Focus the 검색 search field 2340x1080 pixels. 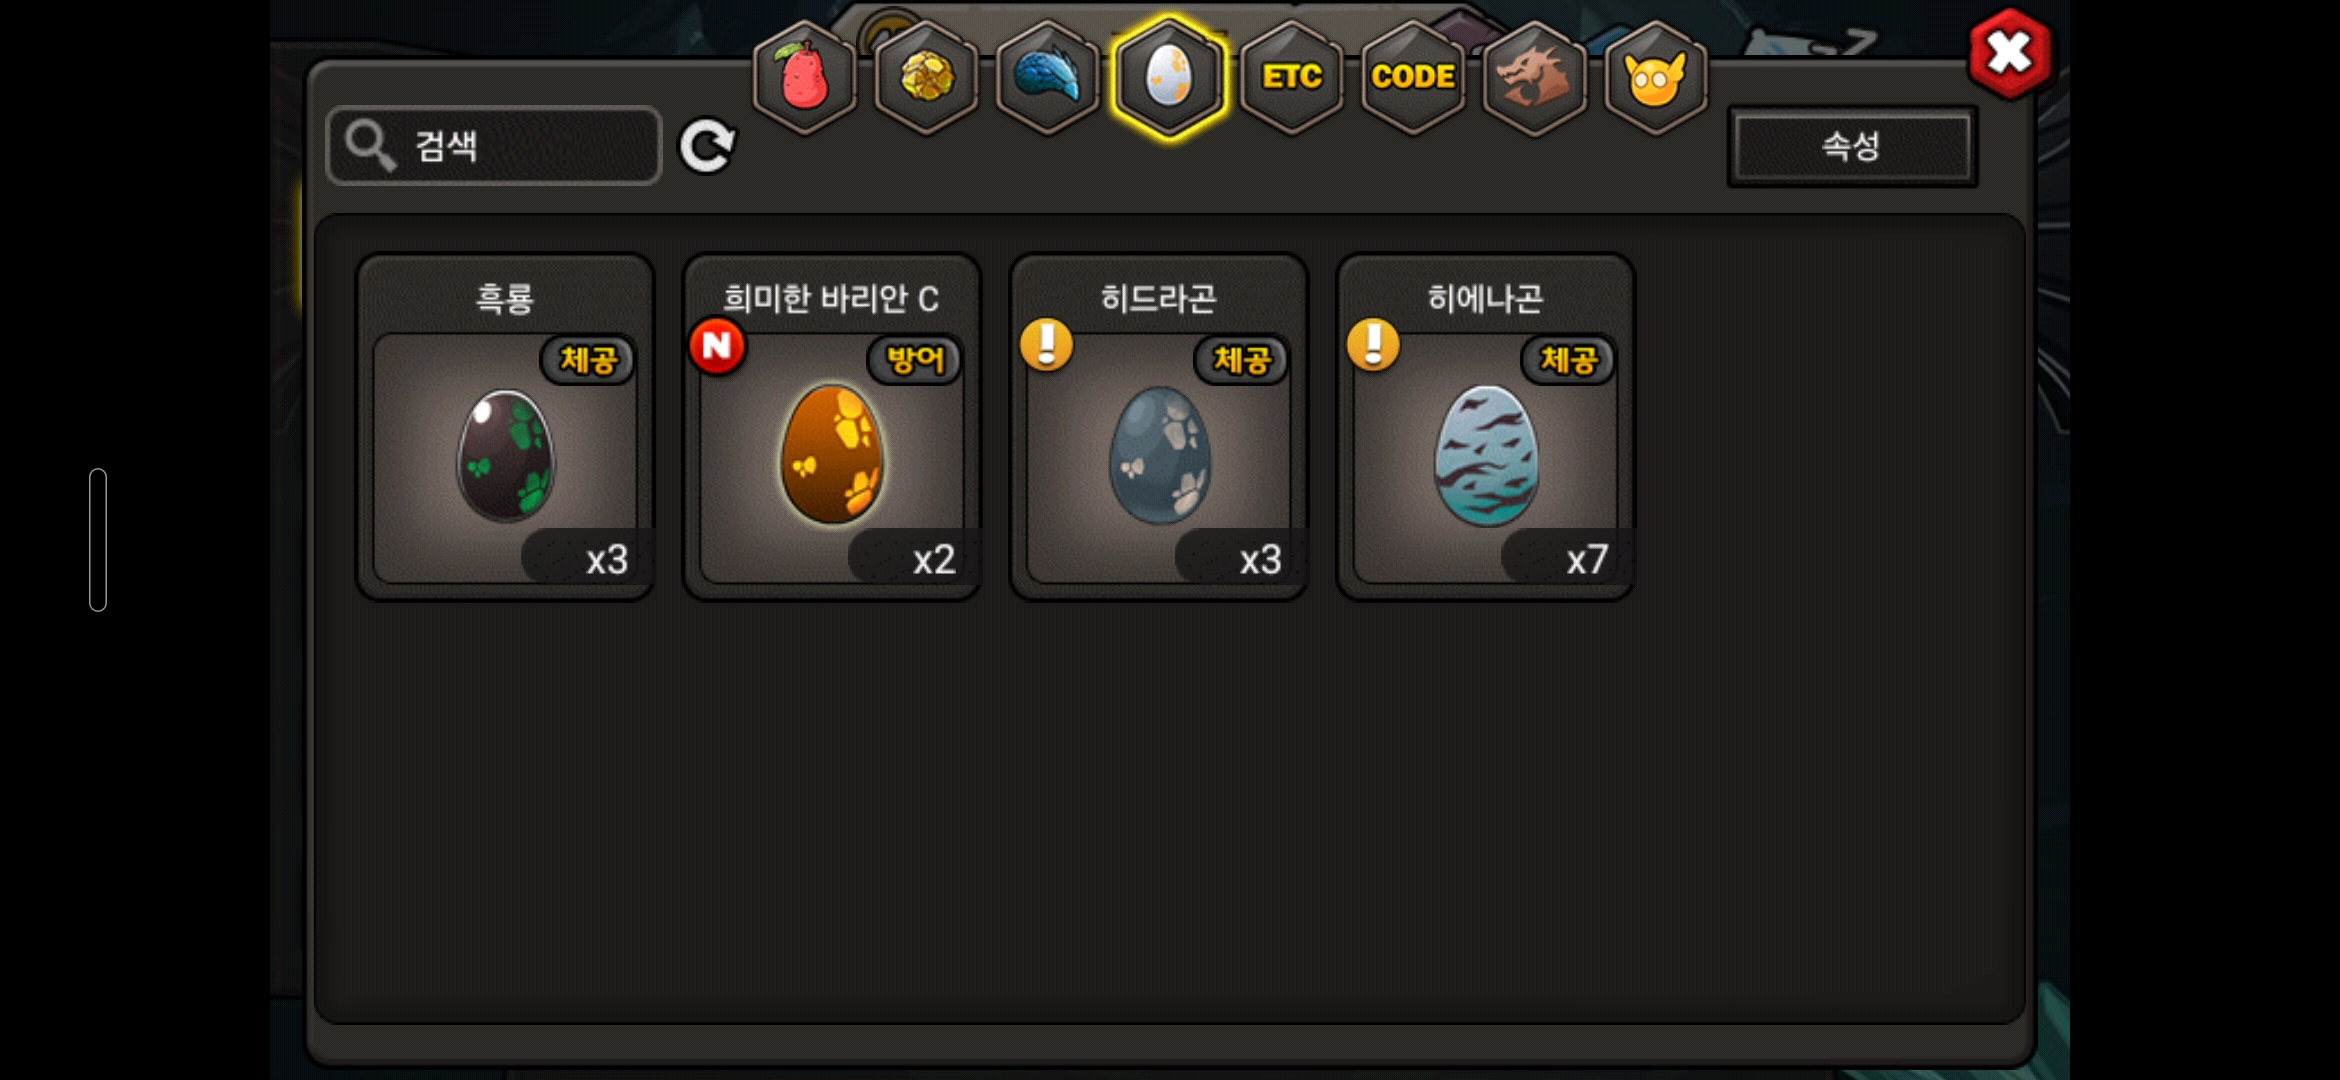click(x=494, y=146)
